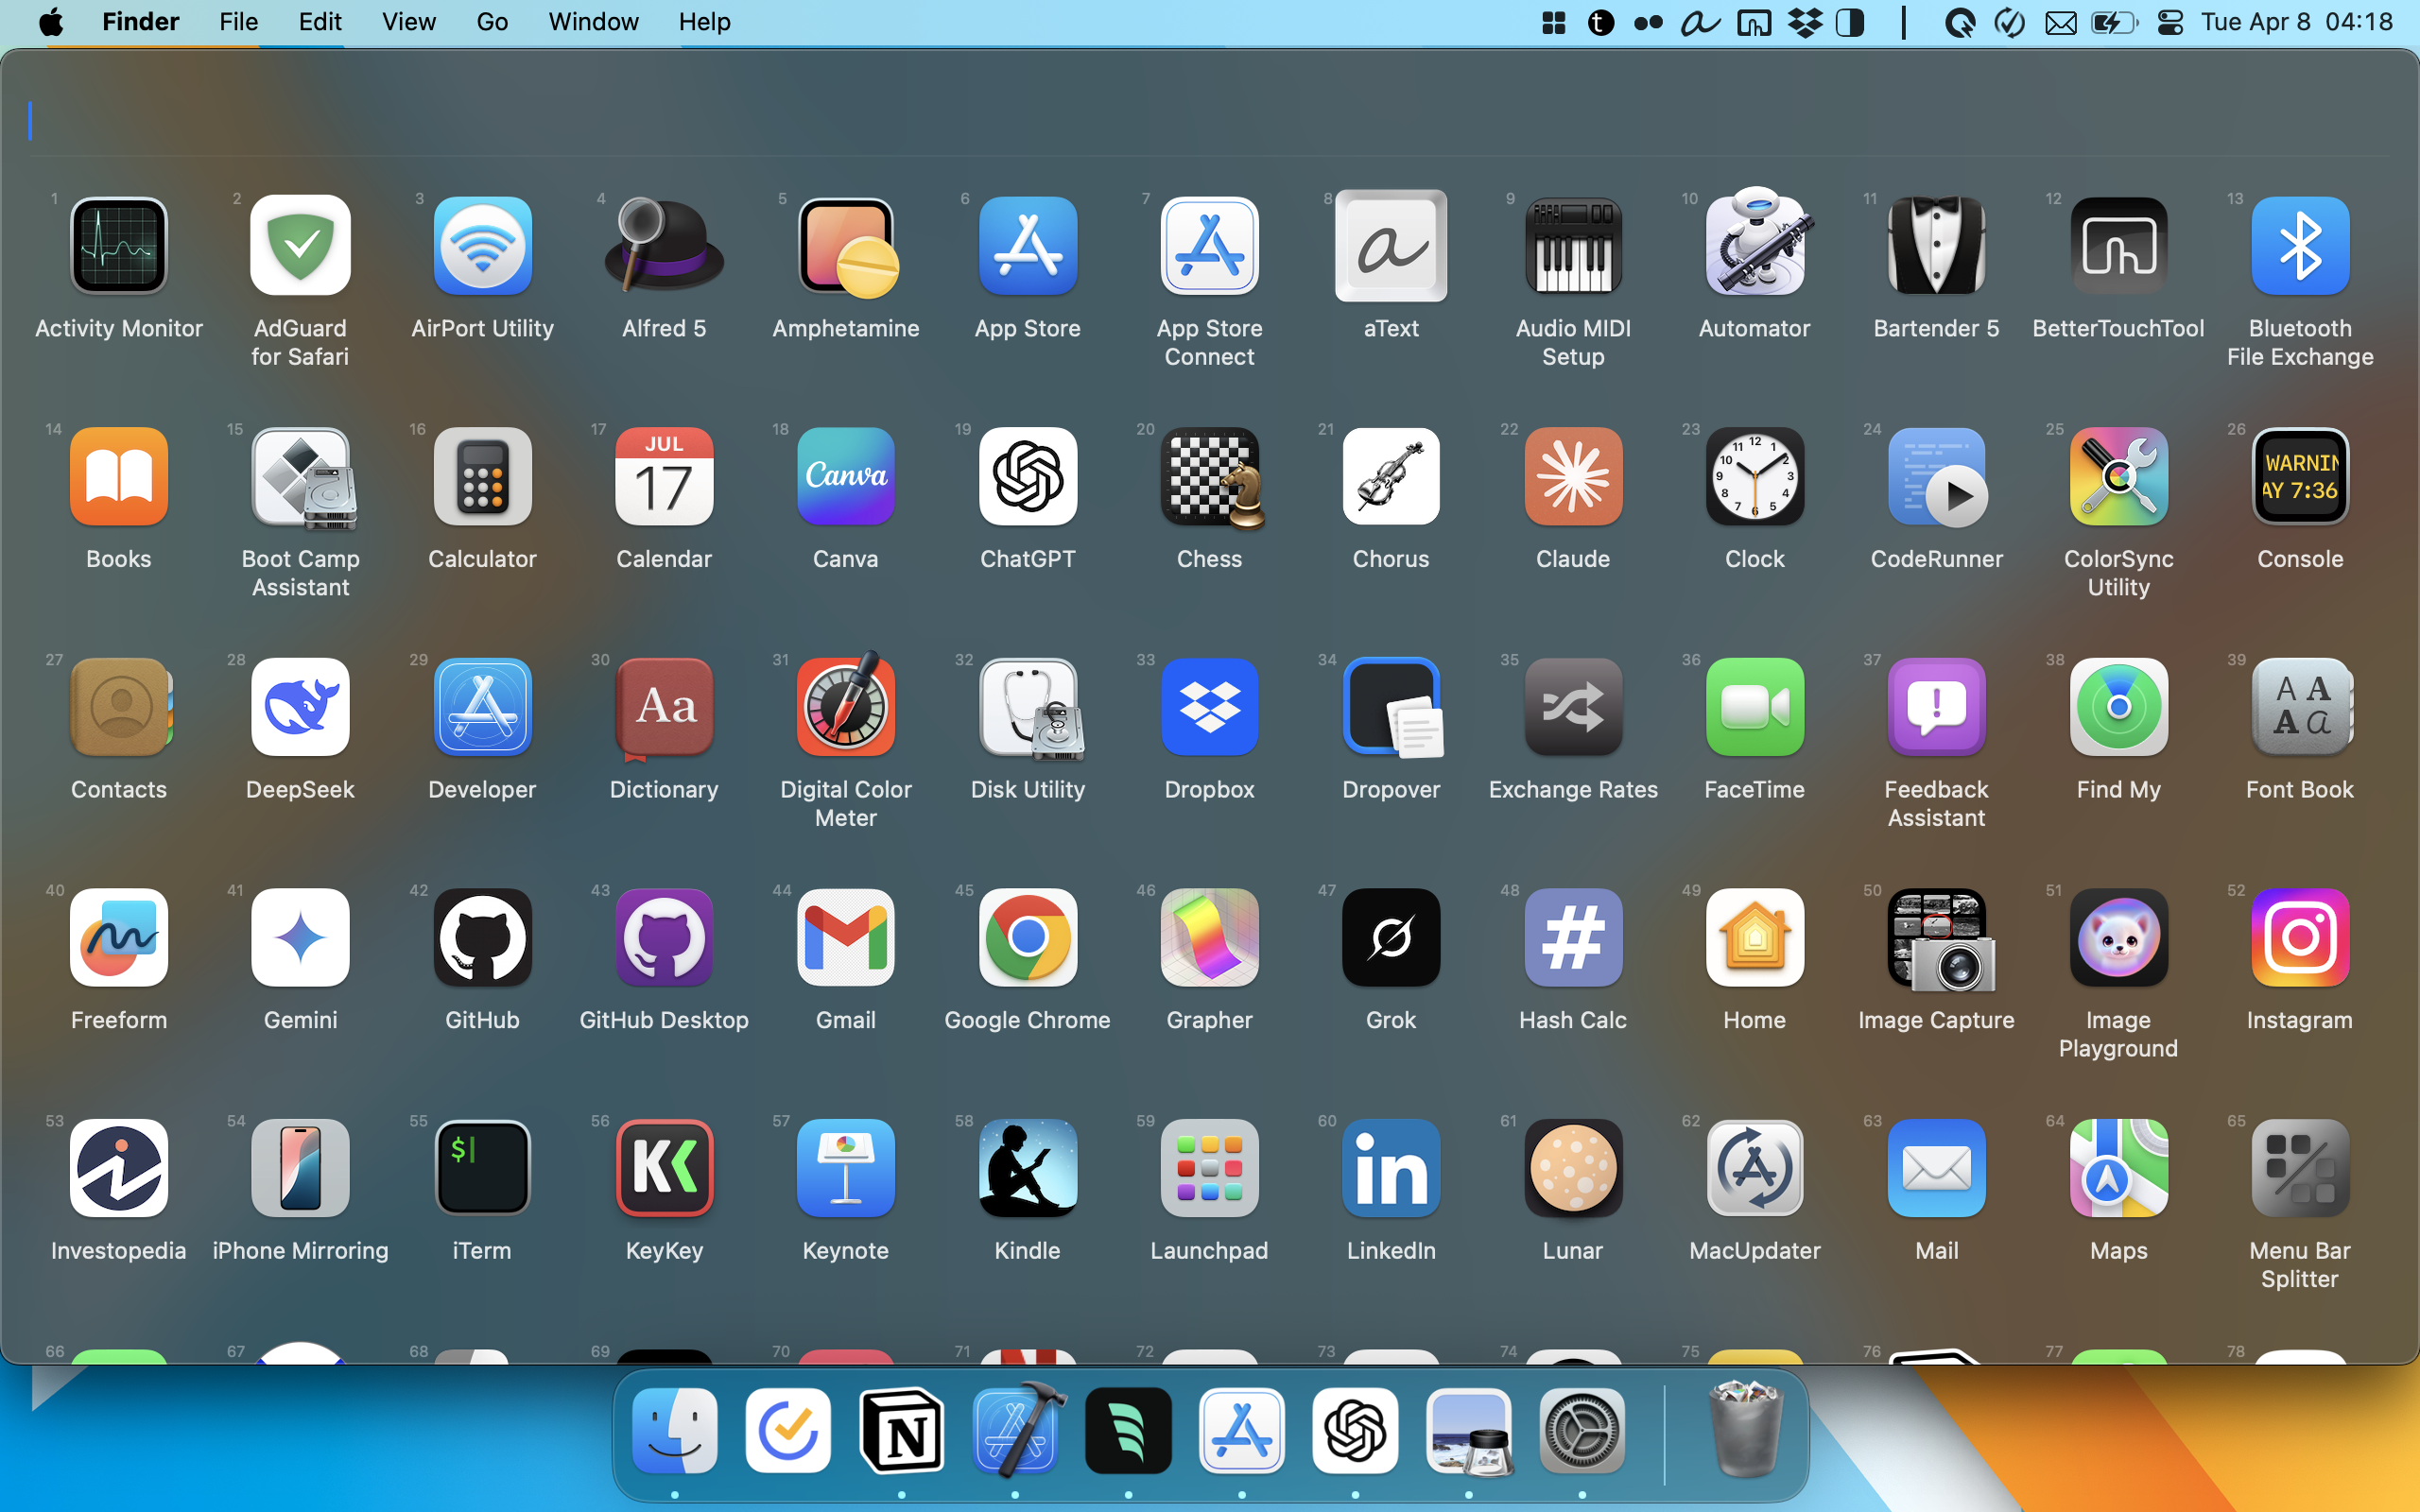Click the Control Center menu bar icon
Image resolution: width=2420 pixels, height=1512 pixels.
[2170, 22]
